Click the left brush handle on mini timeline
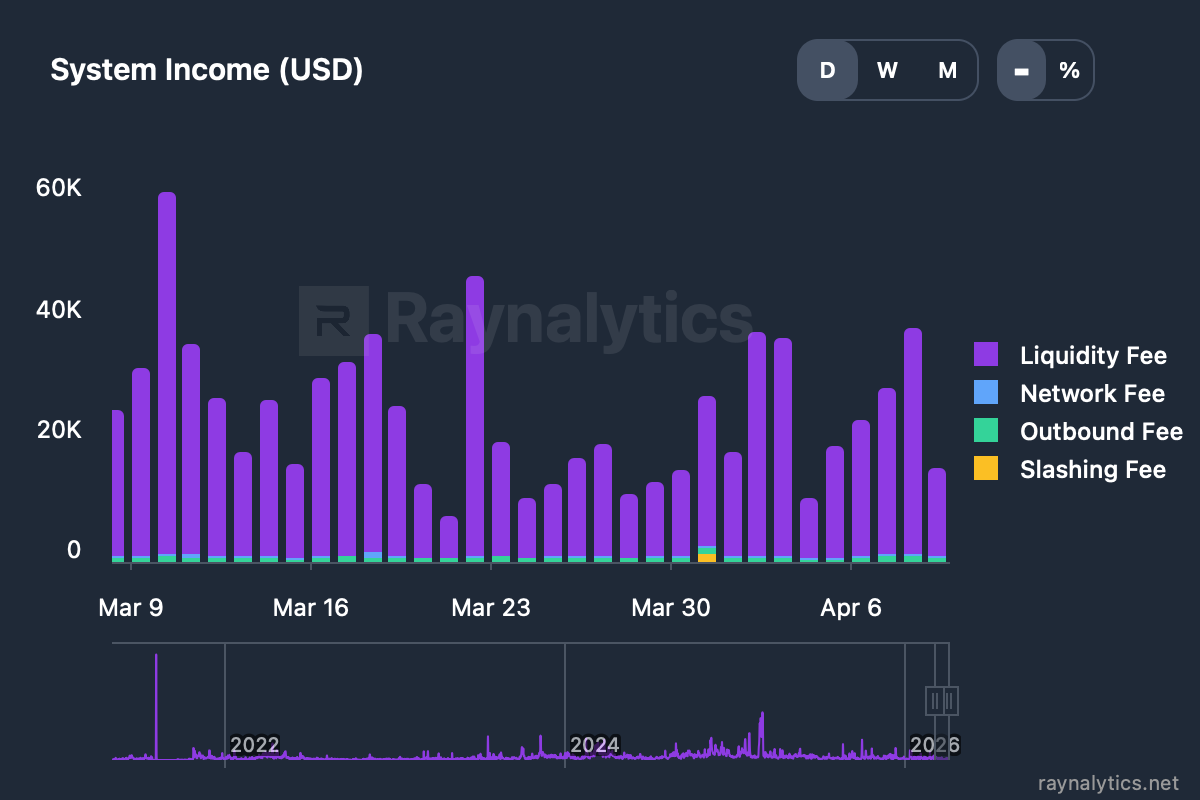Viewport: 1200px width, 800px height. click(x=936, y=701)
